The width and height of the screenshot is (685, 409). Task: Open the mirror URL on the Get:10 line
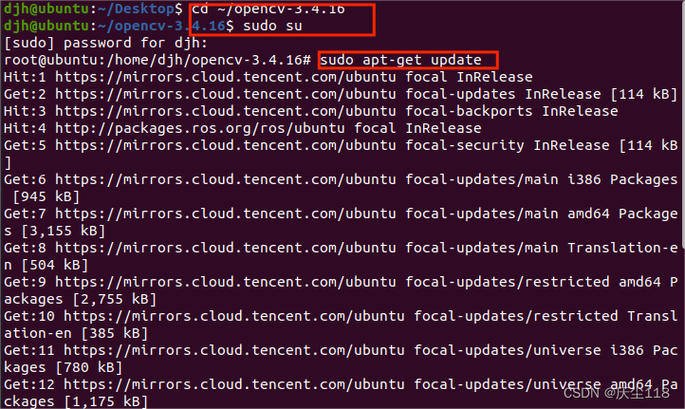[x=229, y=316]
